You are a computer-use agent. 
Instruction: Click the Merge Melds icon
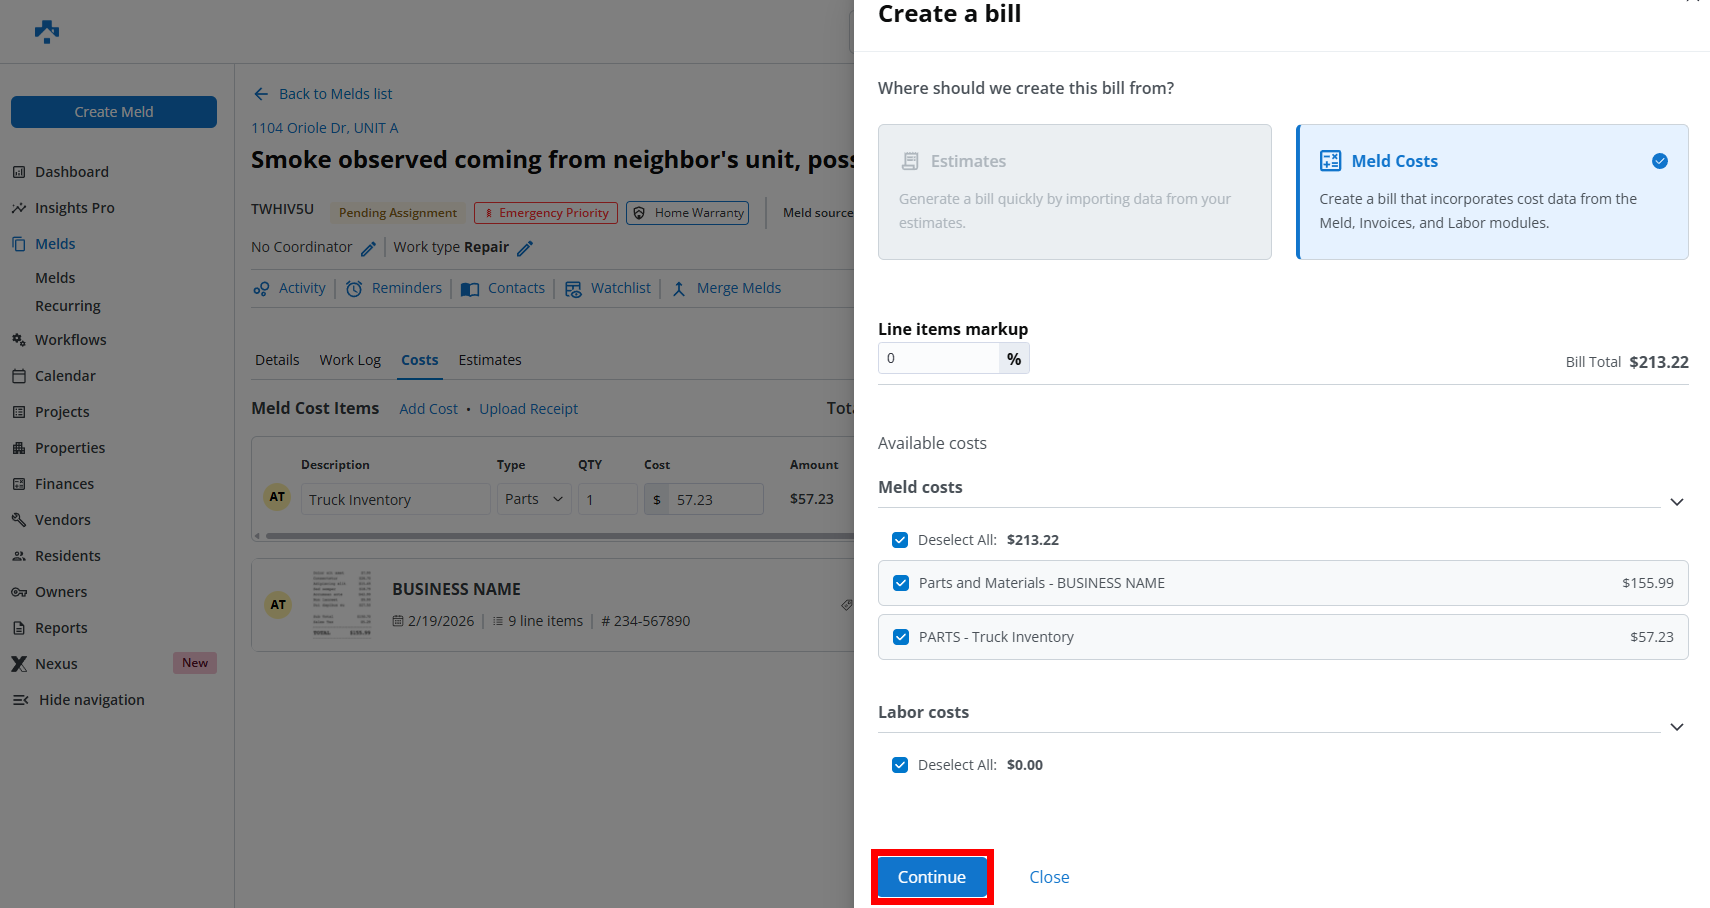[679, 289]
